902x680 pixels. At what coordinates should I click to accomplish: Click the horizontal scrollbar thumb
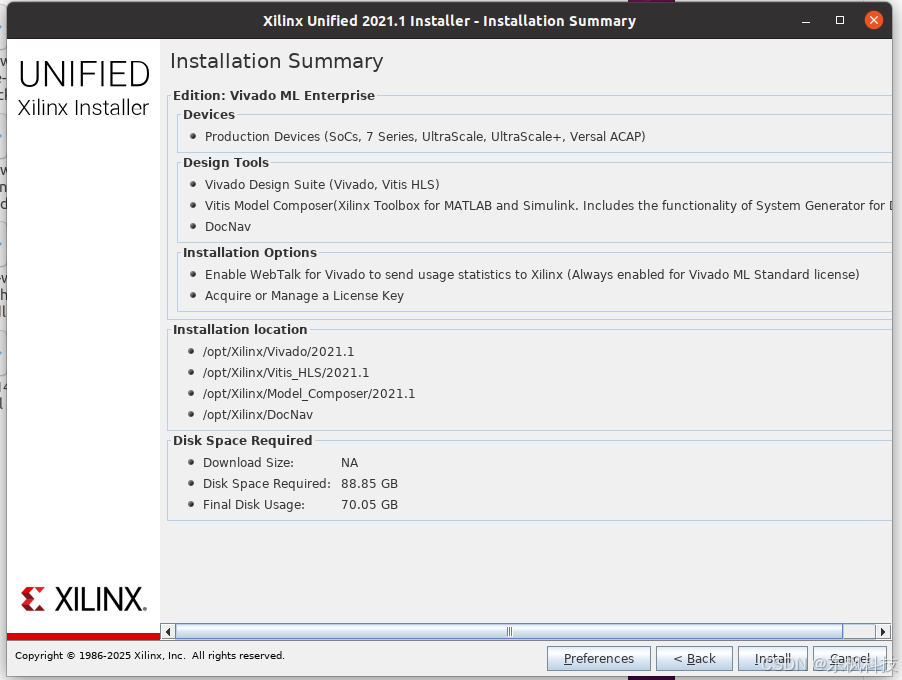(x=509, y=632)
